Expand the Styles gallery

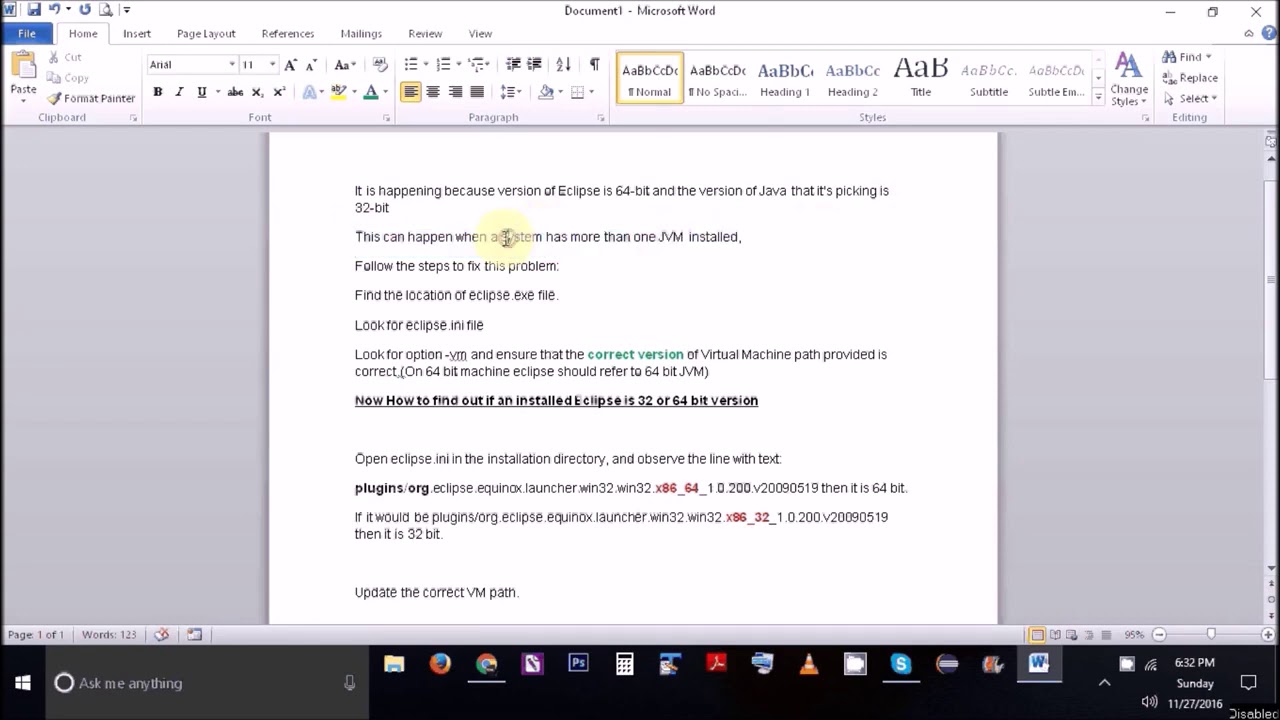[x=1098, y=97]
